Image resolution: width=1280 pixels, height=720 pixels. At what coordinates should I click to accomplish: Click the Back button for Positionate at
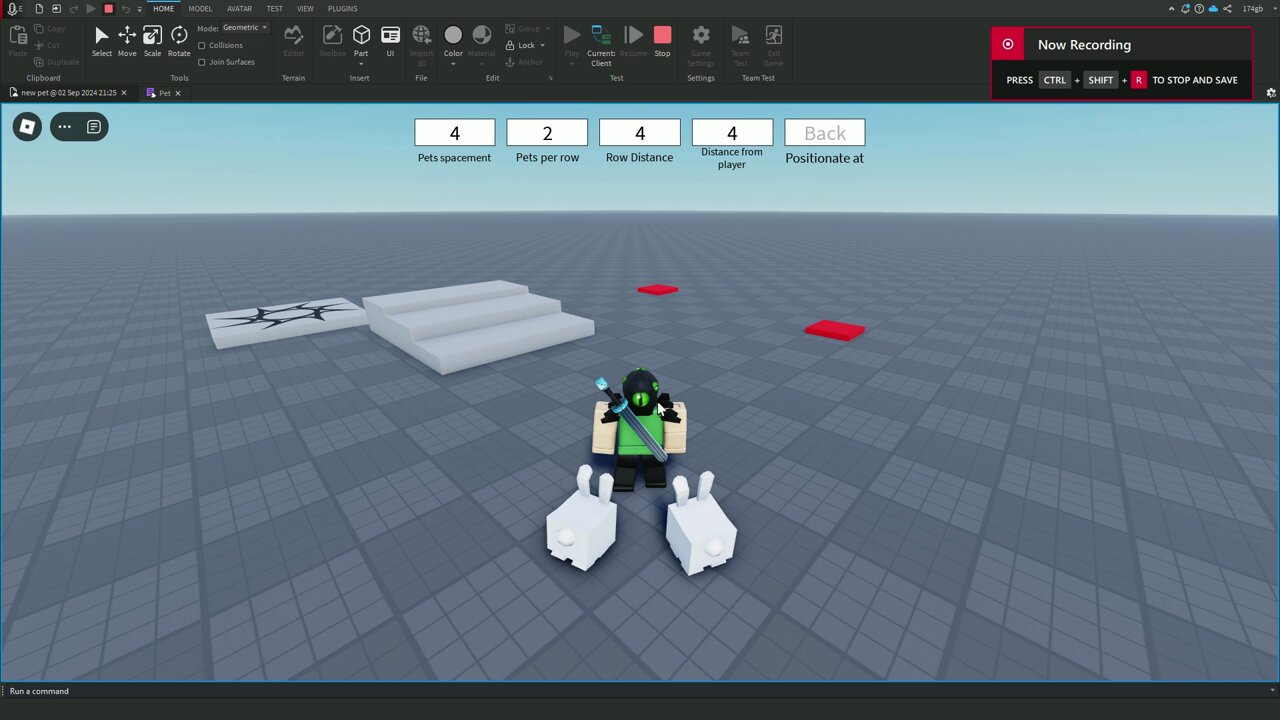tap(825, 133)
